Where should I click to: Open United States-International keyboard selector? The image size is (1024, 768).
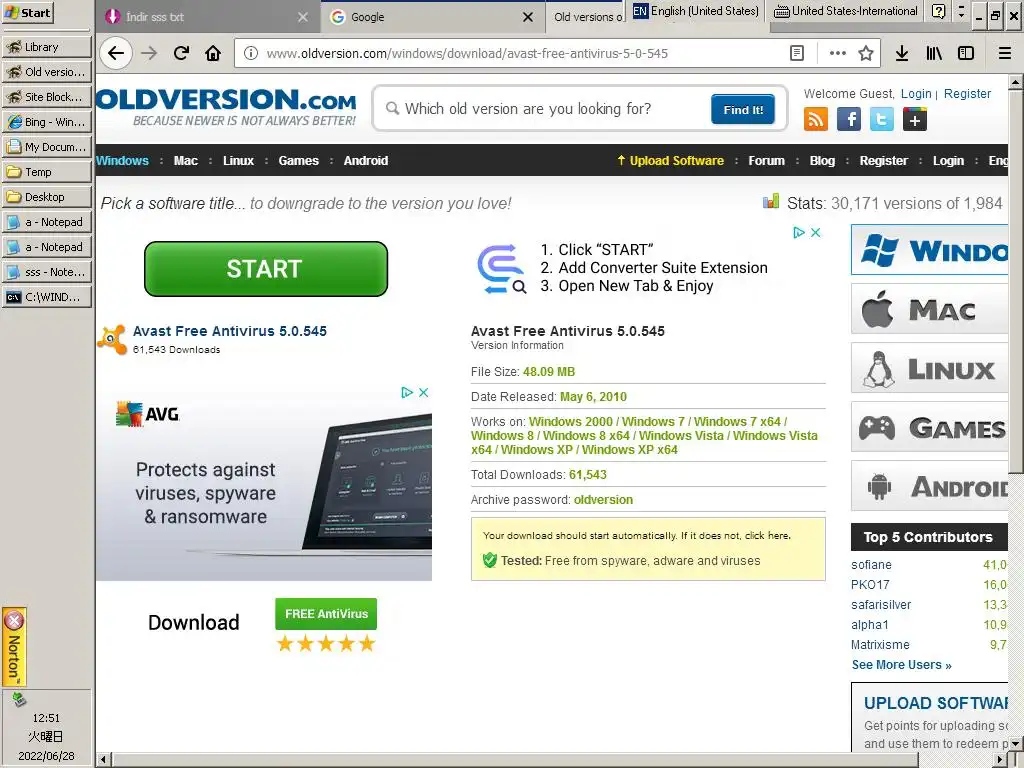846,11
